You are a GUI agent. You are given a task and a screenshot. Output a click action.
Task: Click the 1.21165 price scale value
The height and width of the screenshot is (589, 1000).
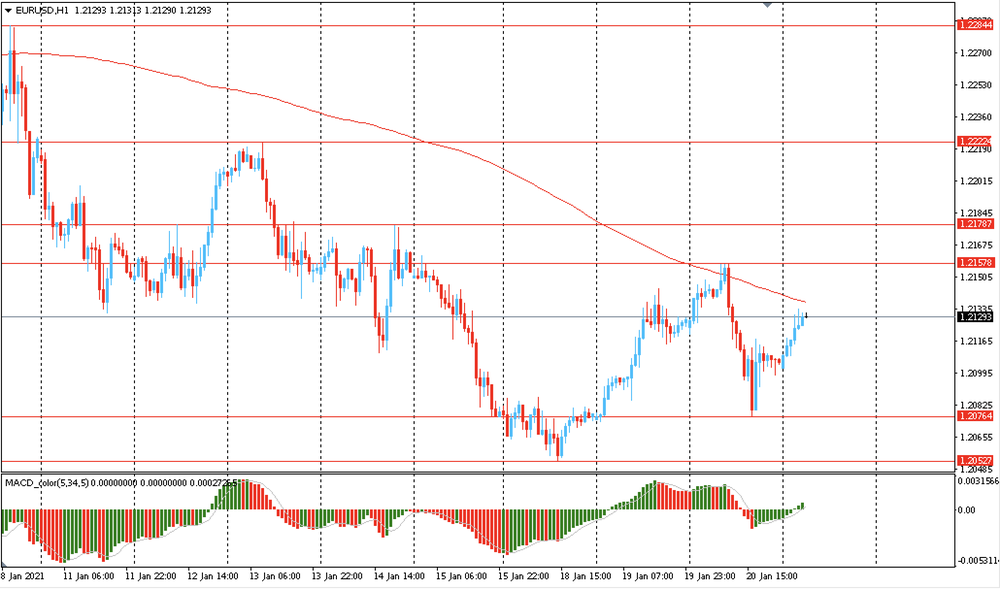tap(976, 342)
